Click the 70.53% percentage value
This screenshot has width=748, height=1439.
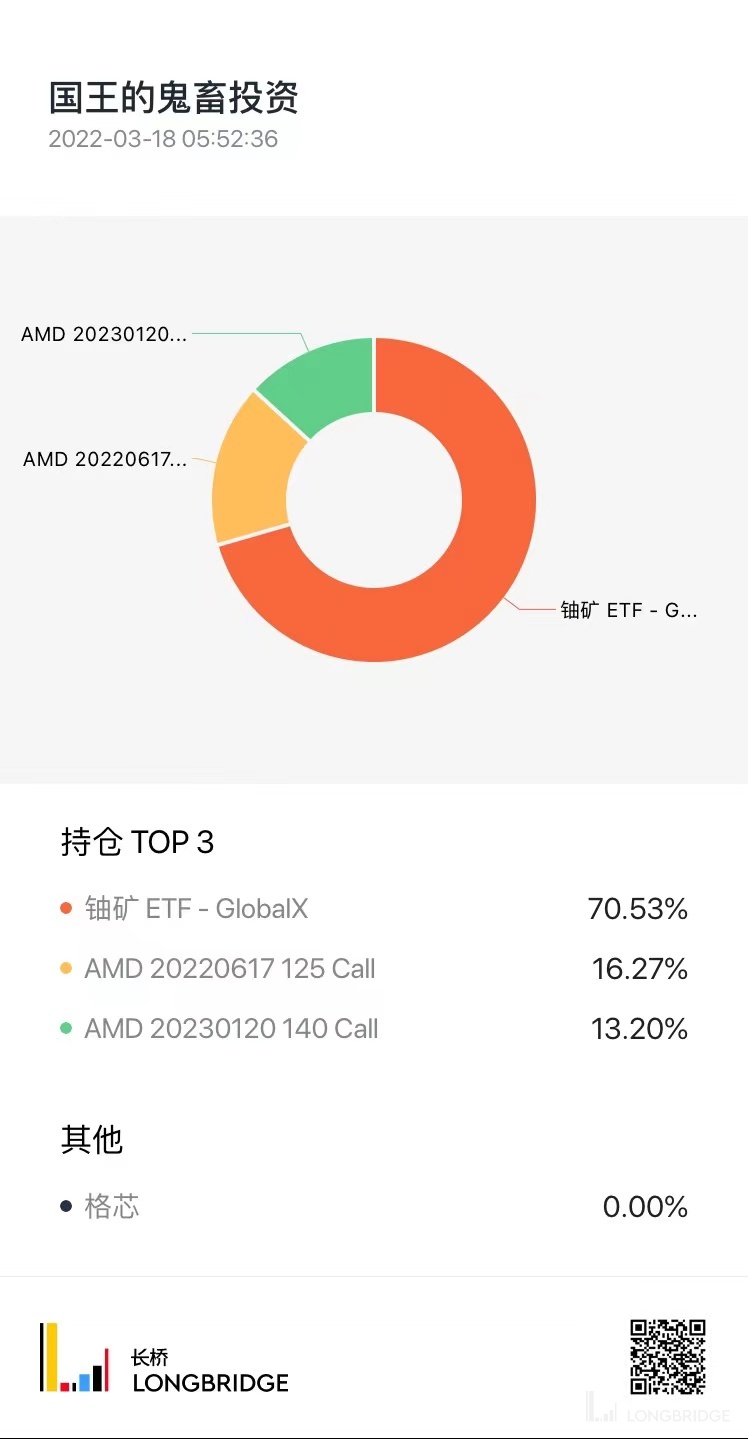point(637,909)
